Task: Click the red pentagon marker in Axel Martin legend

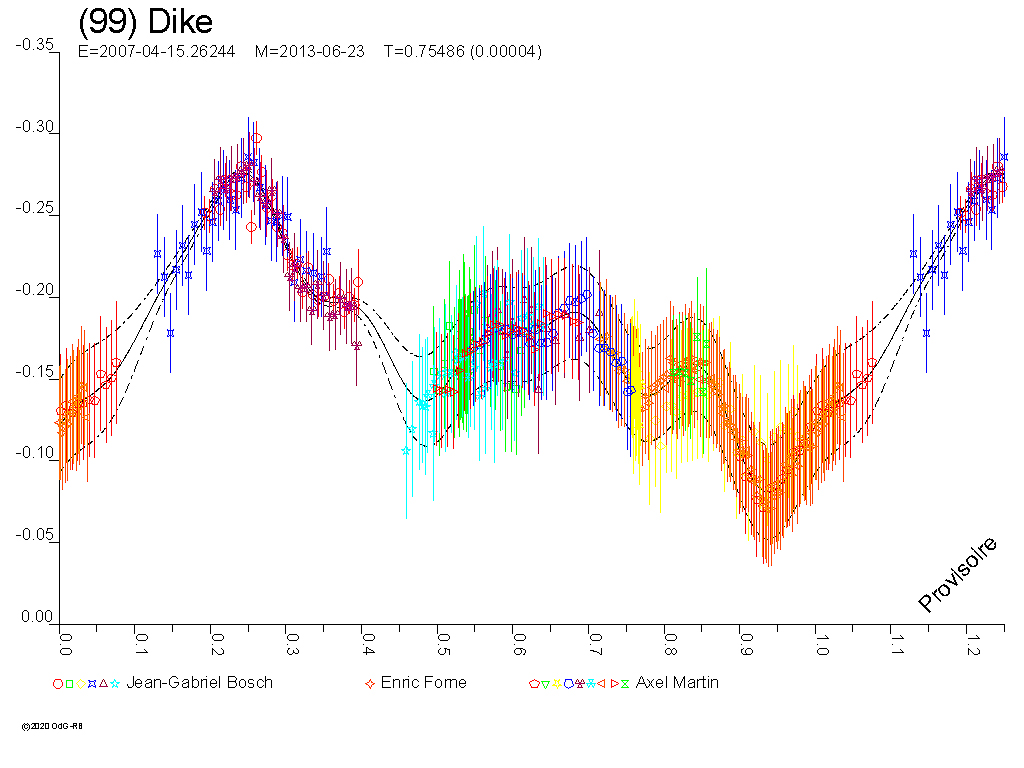Action: [534, 684]
